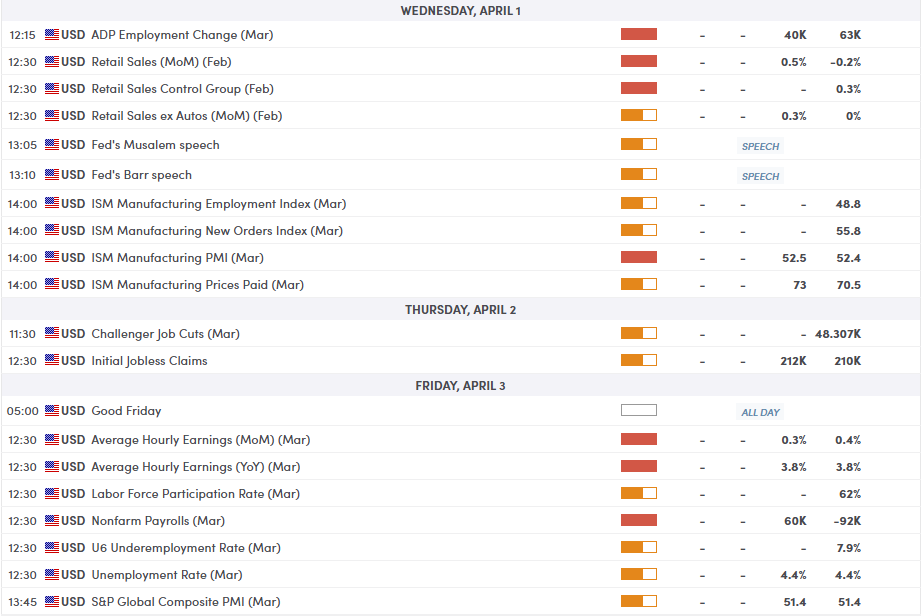Expand the U6 Underemployment Rate (Mar) row
The height and width of the screenshot is (616, 921).
460,548
